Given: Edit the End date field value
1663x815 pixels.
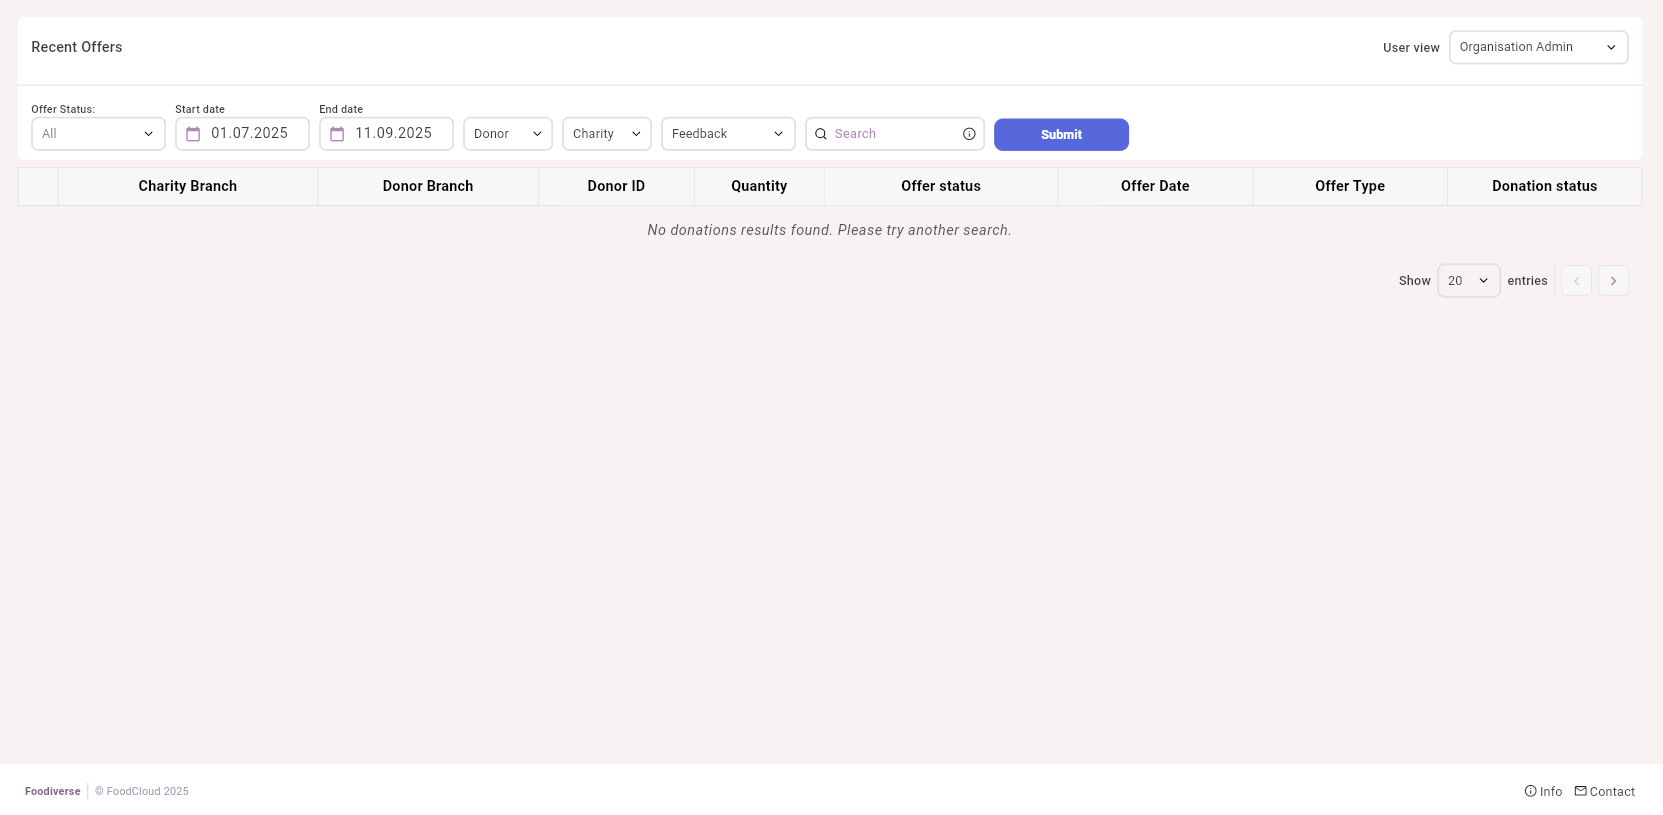Looking at the screenshot, I should [x=394, y=134].
